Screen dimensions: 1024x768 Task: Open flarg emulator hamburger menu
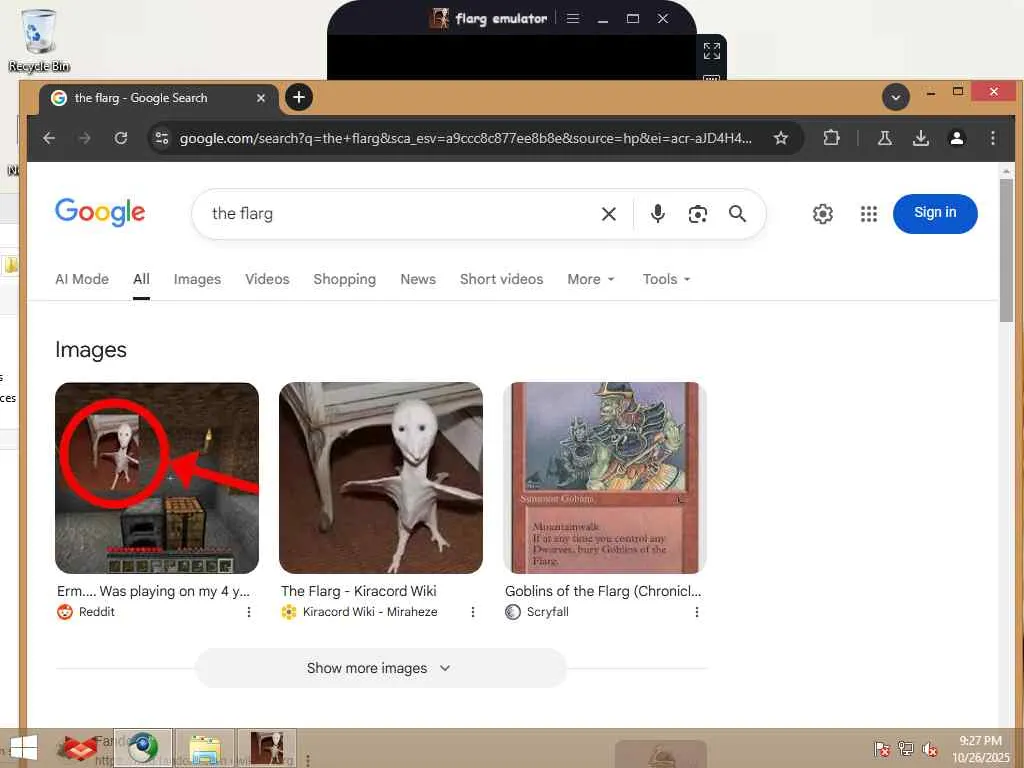pos(573,18)
